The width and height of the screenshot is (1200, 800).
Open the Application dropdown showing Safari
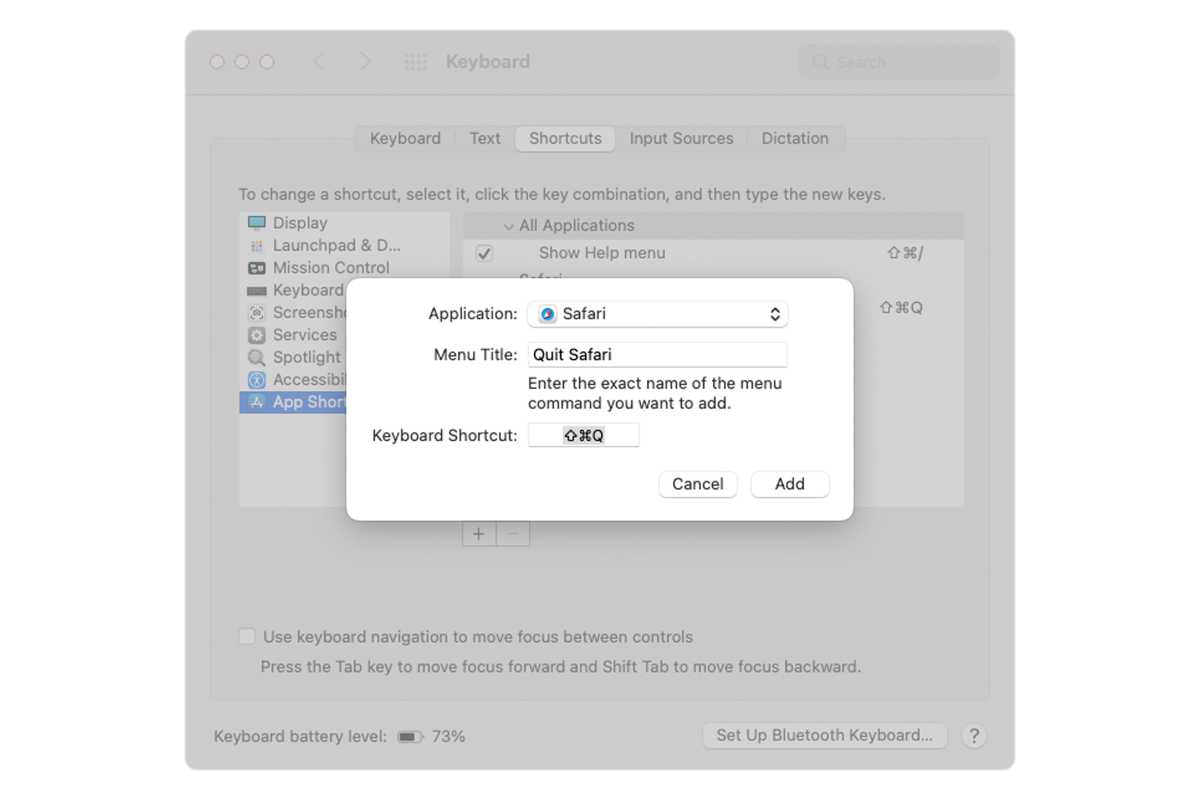pos(657,314)
